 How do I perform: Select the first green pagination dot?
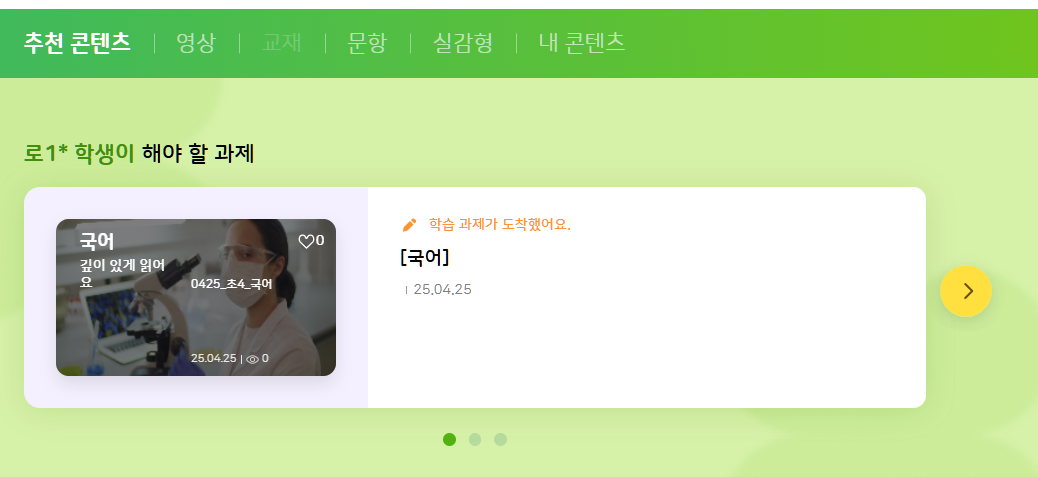(449, 439)
